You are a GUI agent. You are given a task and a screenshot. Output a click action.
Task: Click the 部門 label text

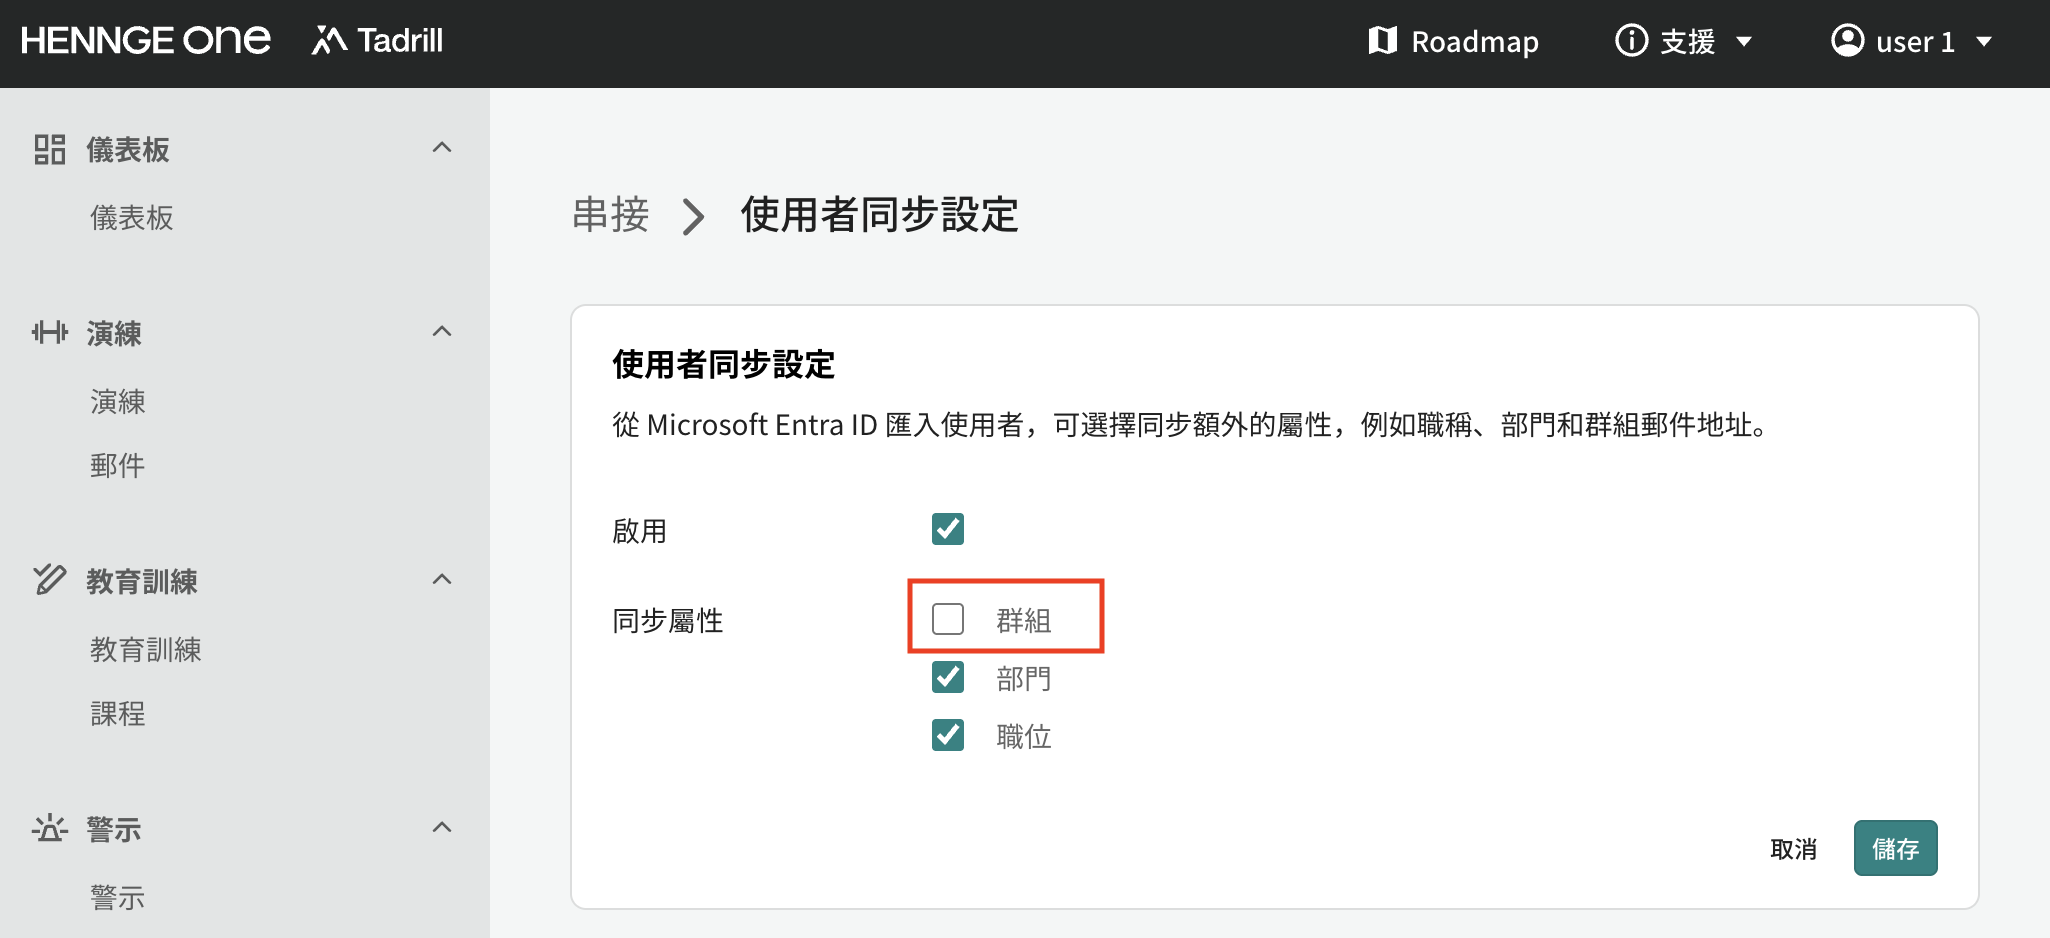pos(1024,679)
